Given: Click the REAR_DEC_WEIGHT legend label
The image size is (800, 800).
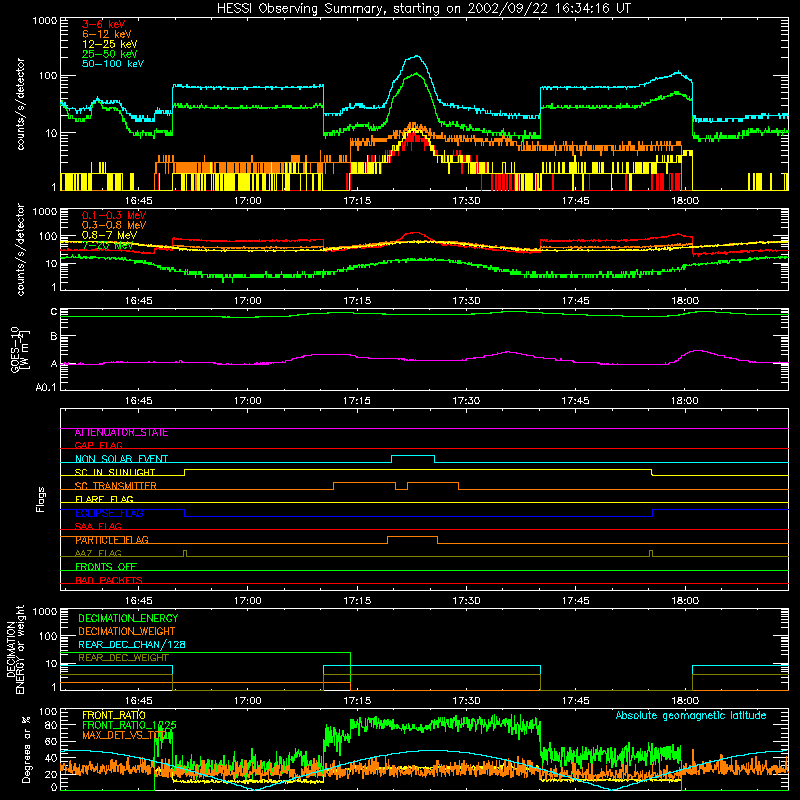Looking at the screenshot, I should pos(123,658).
